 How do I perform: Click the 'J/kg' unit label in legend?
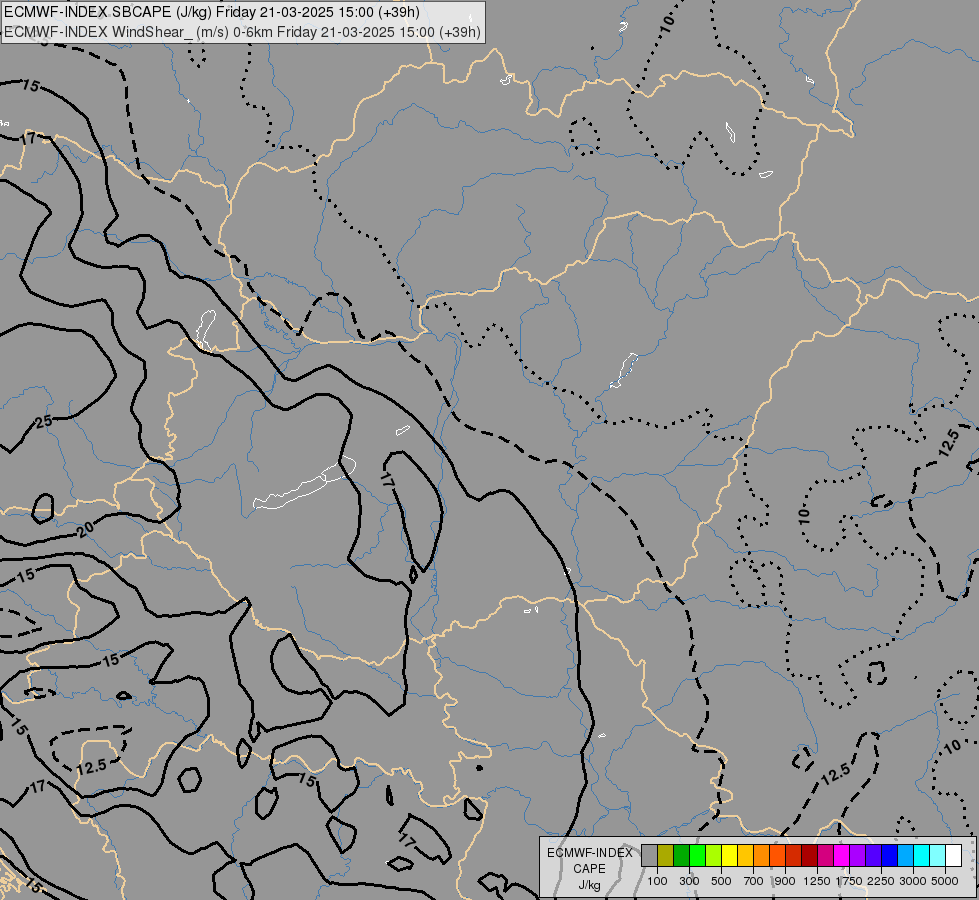coord(589,885)
